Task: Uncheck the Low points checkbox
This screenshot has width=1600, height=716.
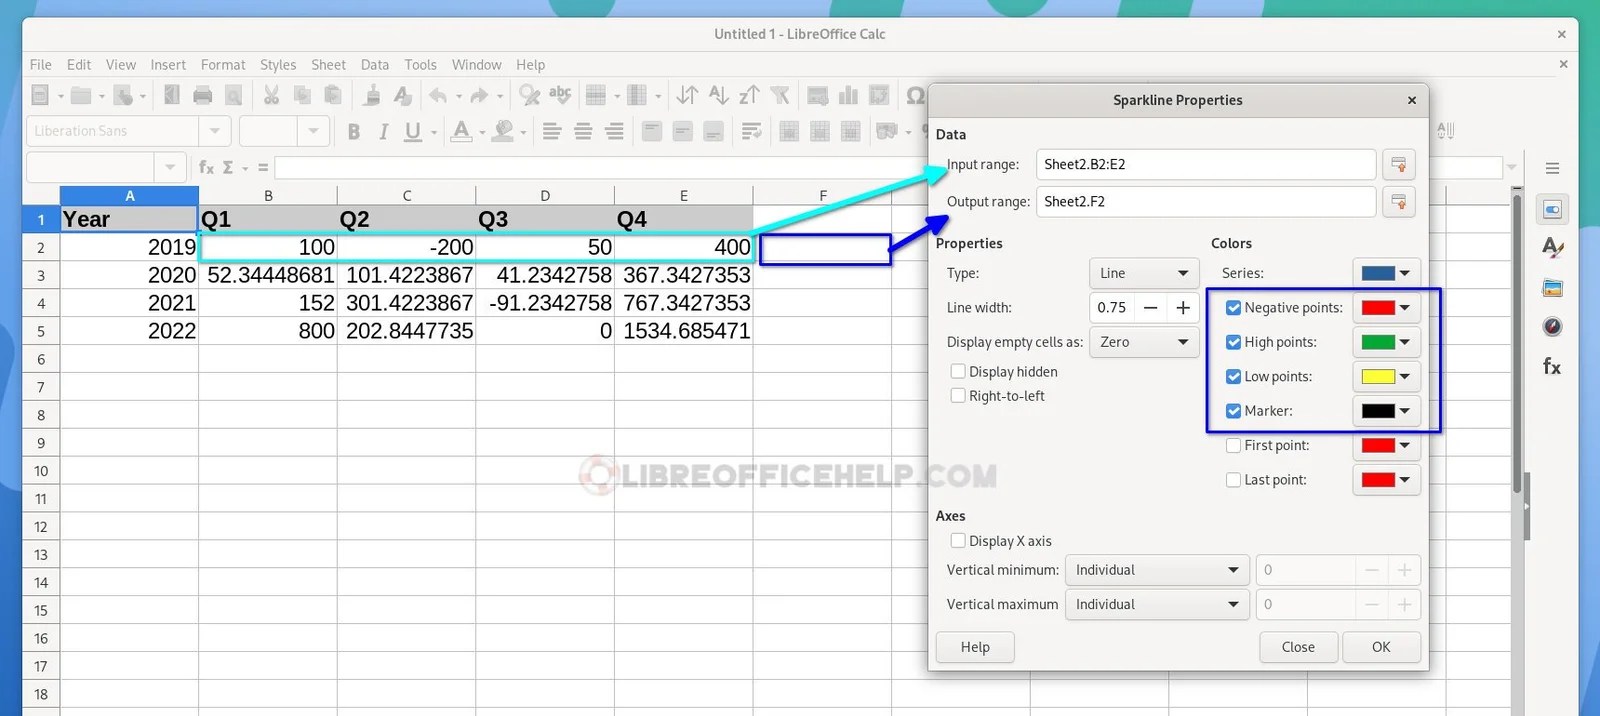Action: click(1233, 377)
